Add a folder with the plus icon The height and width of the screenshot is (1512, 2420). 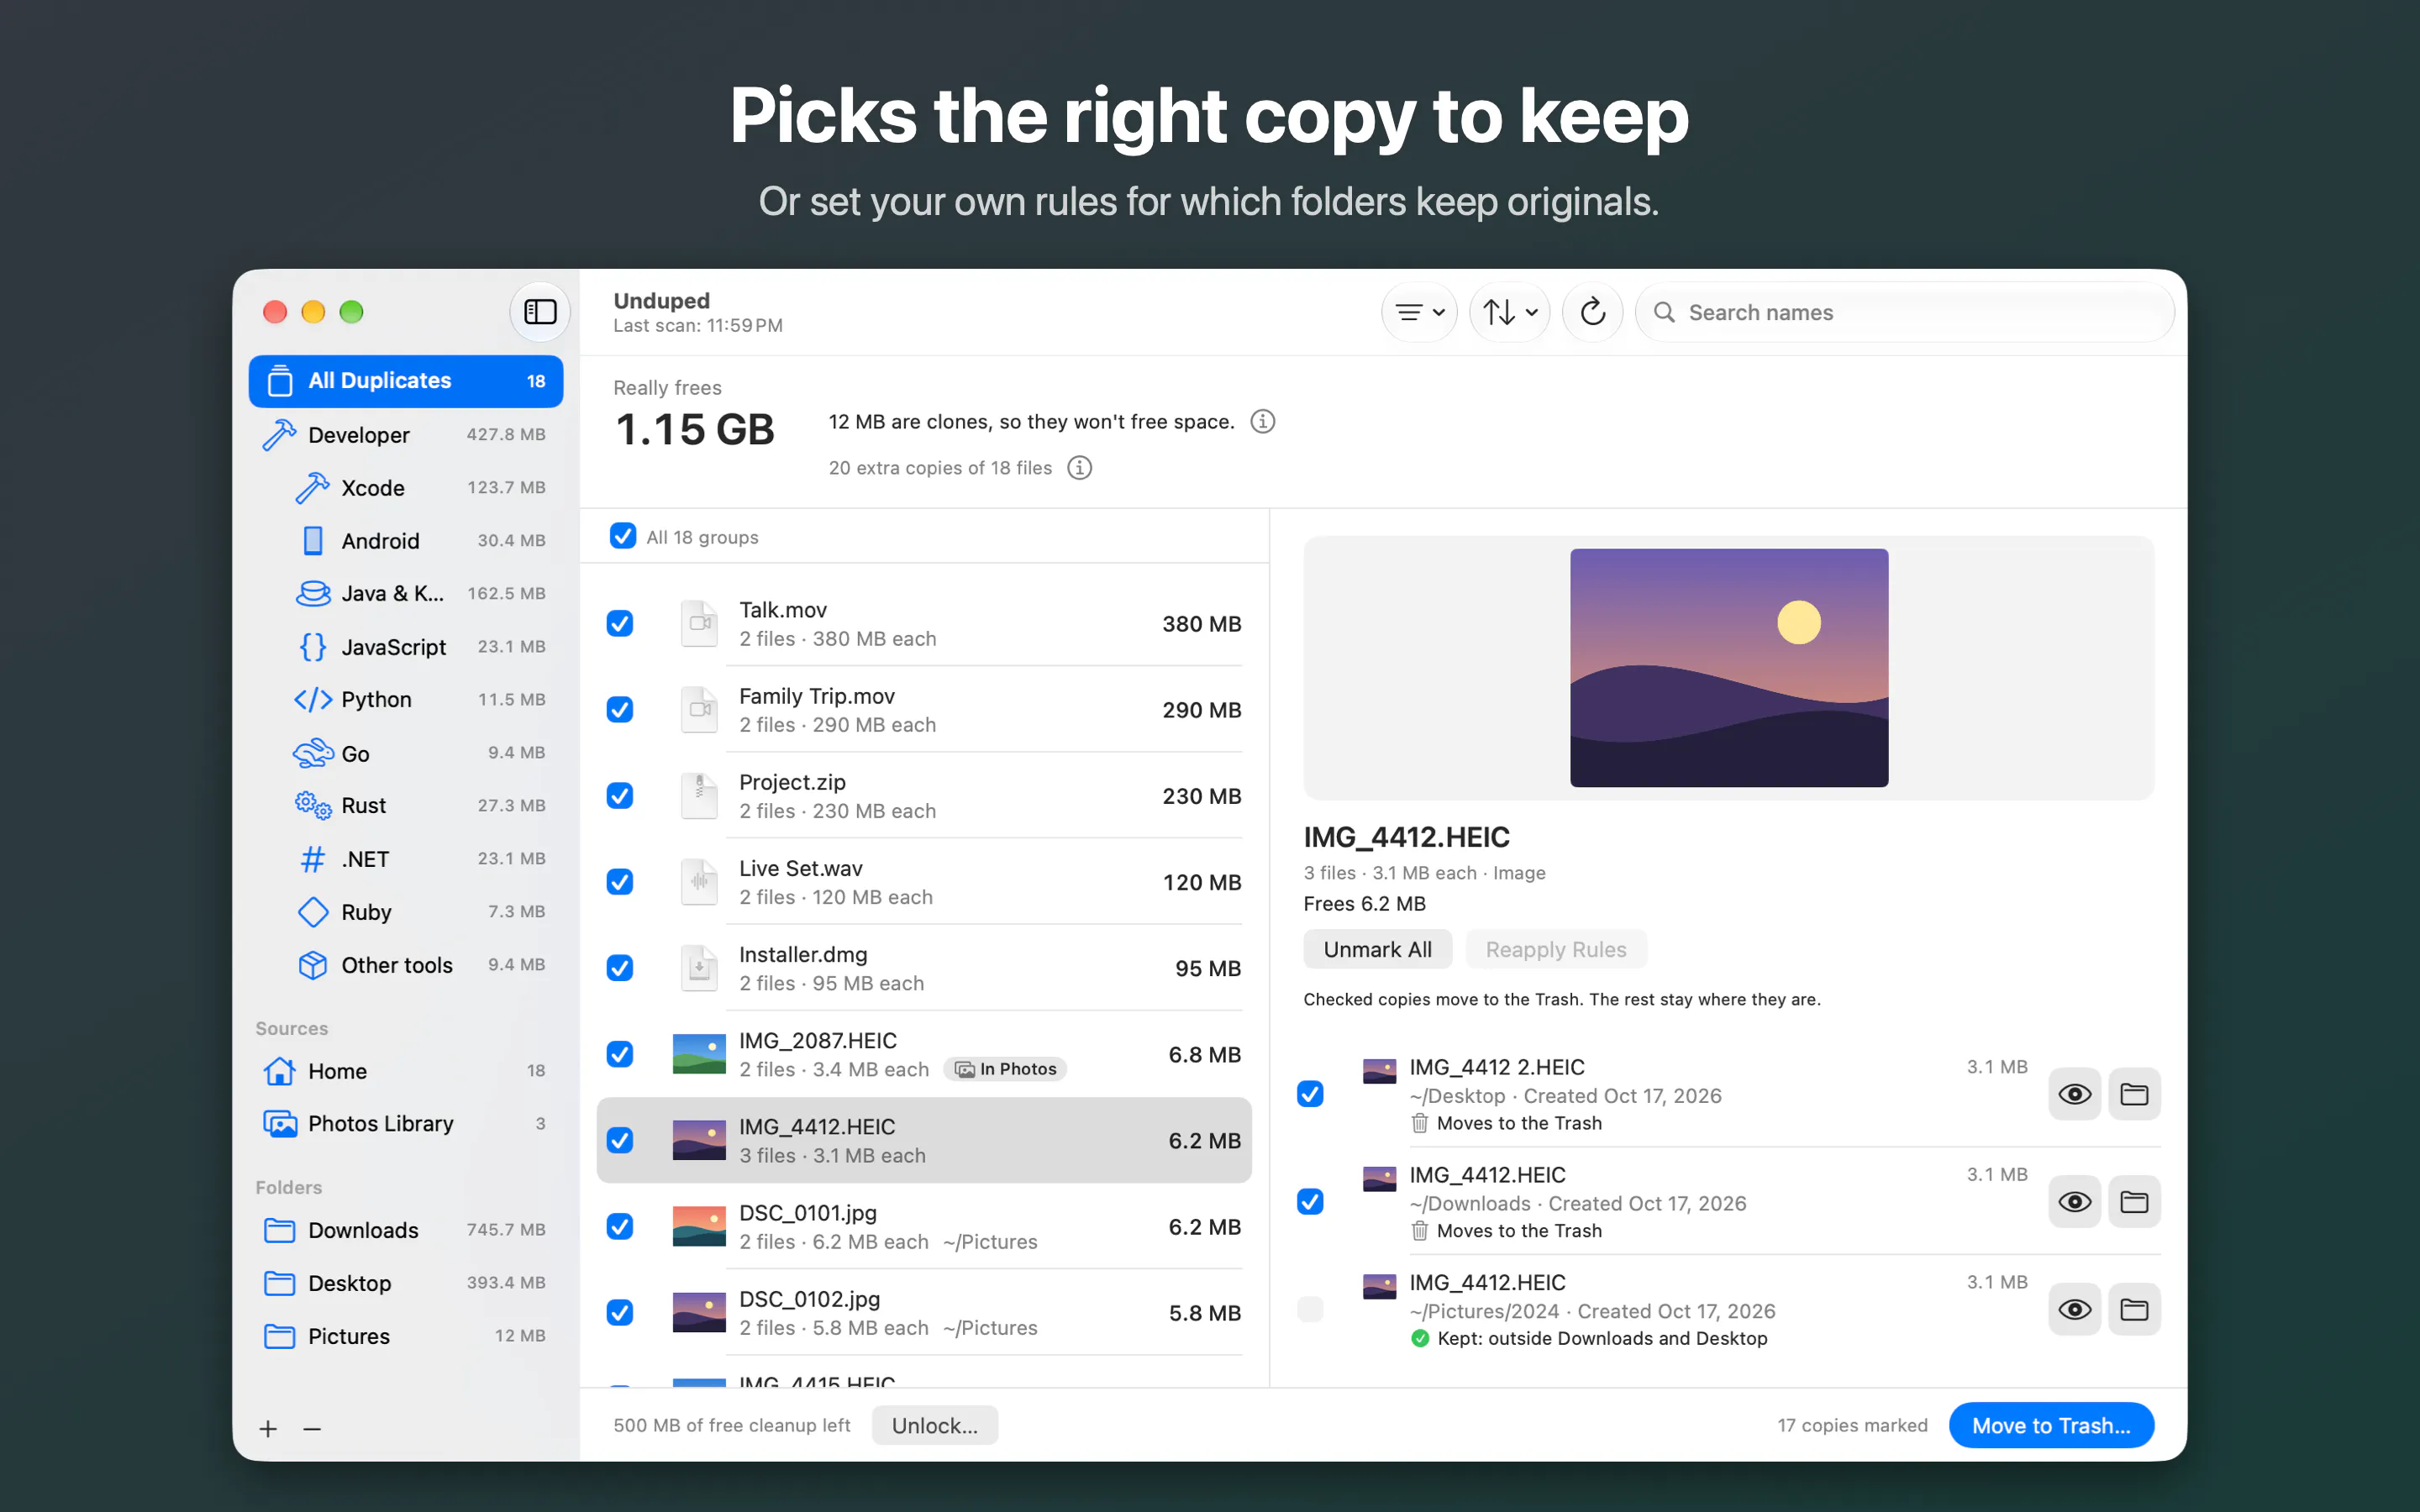pos(268,1429)
